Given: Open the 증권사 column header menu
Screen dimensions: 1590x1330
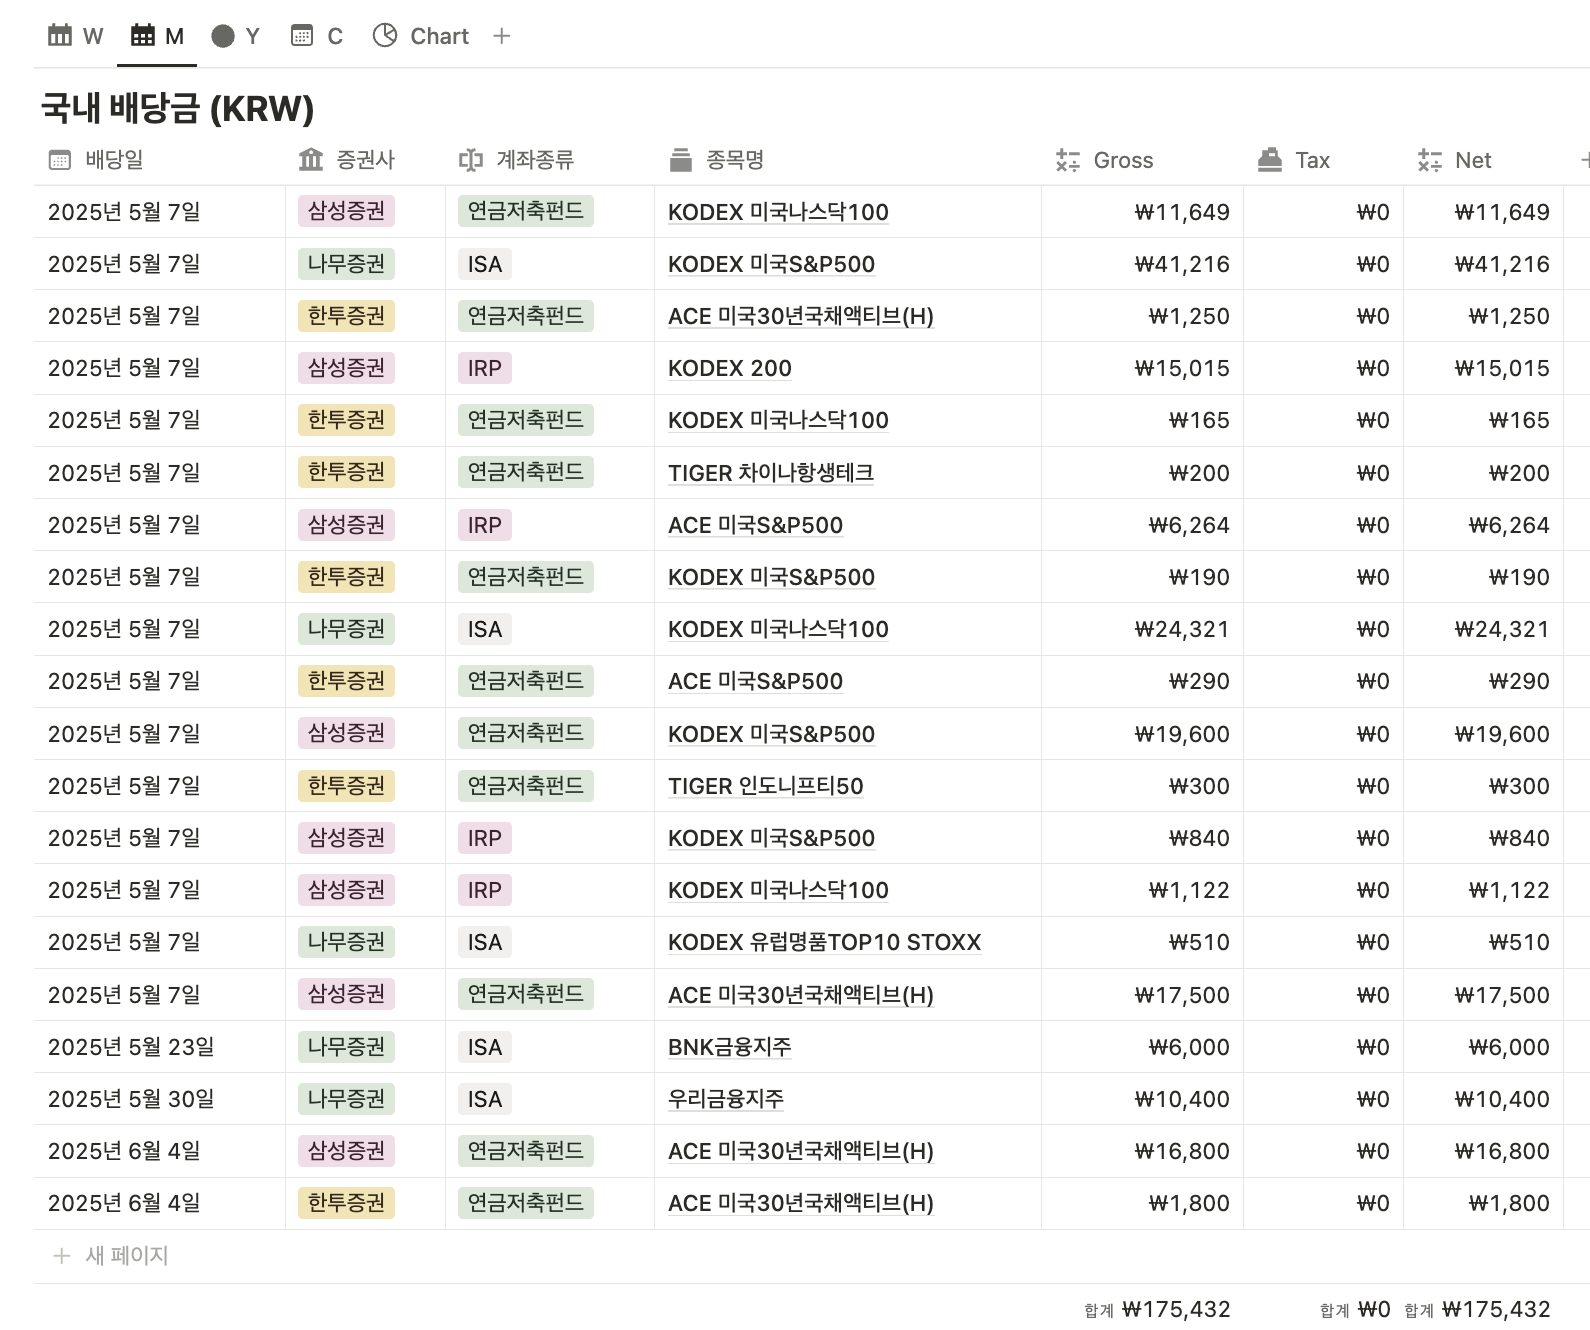Looking at the screenshot, I should [366, 160].
